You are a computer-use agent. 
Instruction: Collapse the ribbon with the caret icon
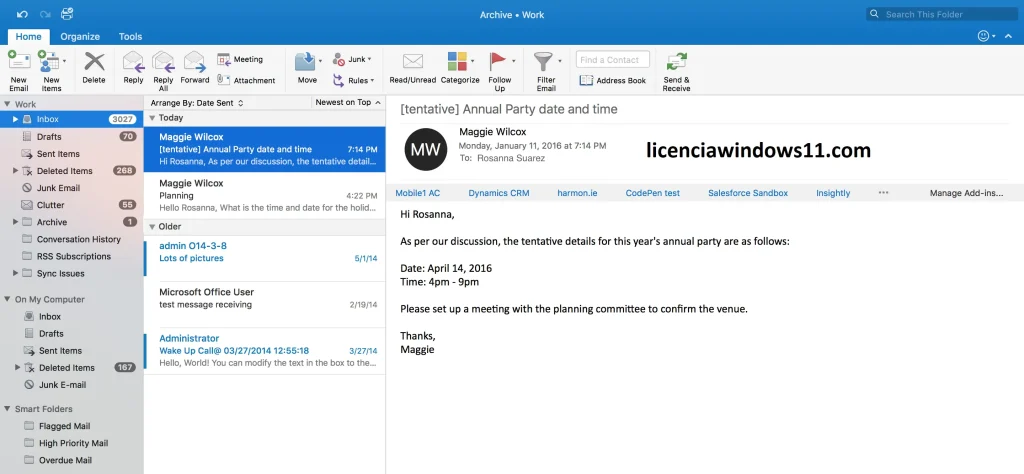1010,36
